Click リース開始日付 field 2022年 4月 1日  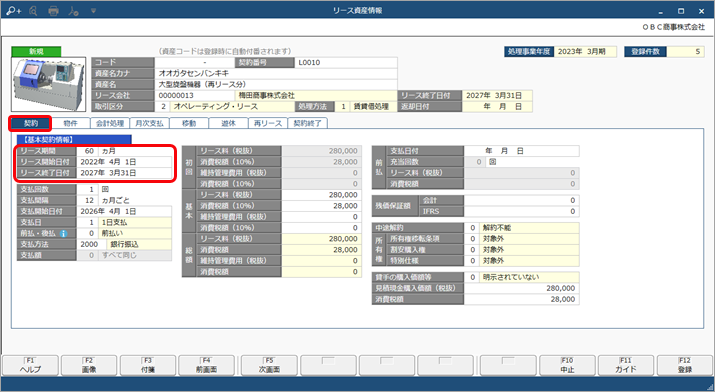click(124, 162)
